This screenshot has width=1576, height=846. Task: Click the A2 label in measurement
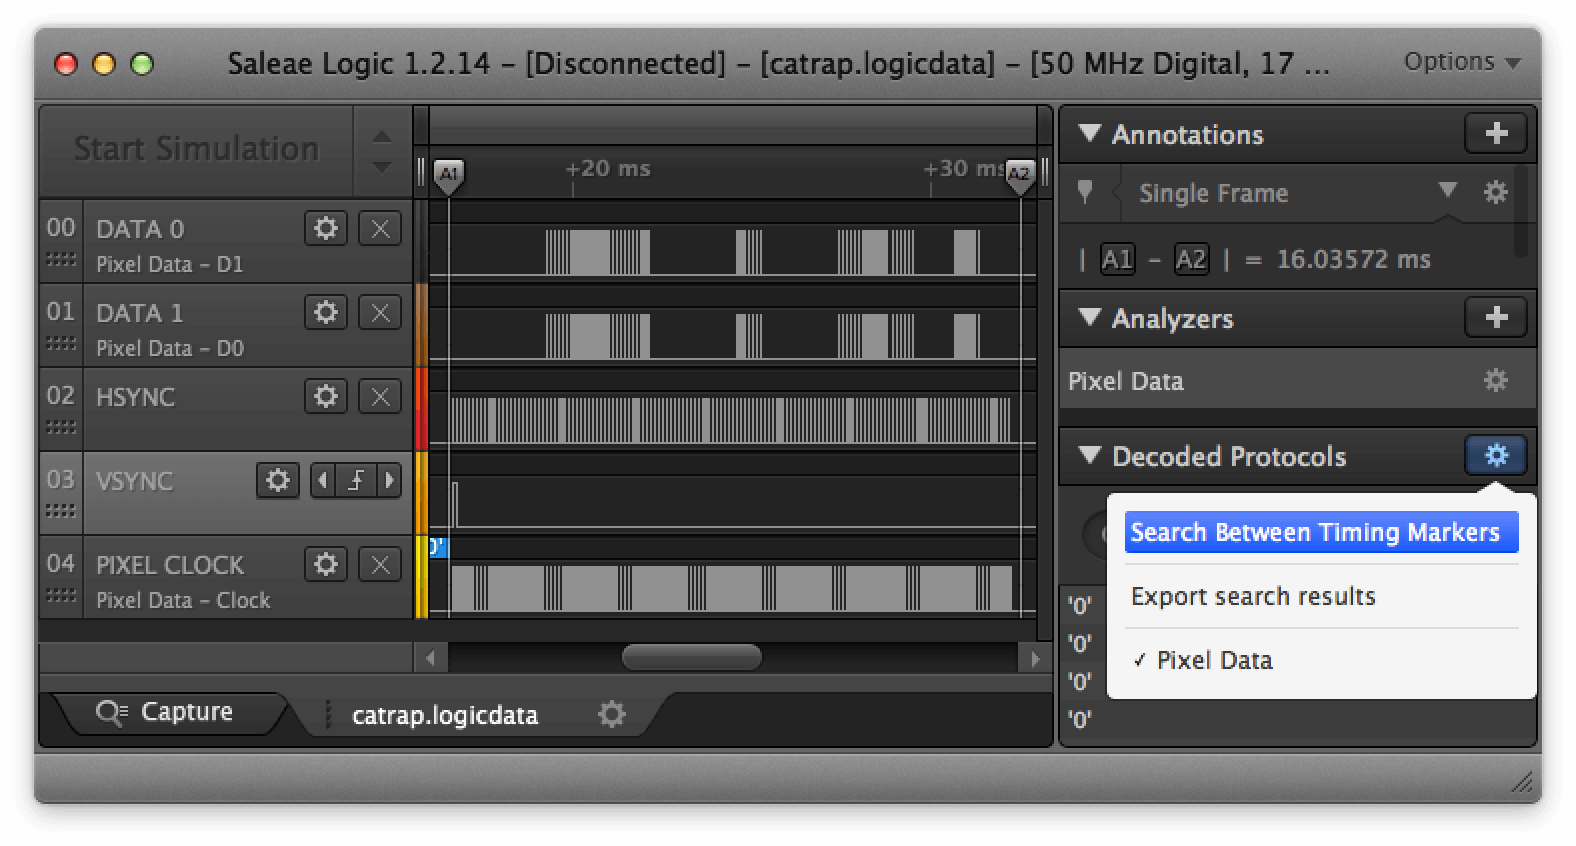tap(1190, 260)
